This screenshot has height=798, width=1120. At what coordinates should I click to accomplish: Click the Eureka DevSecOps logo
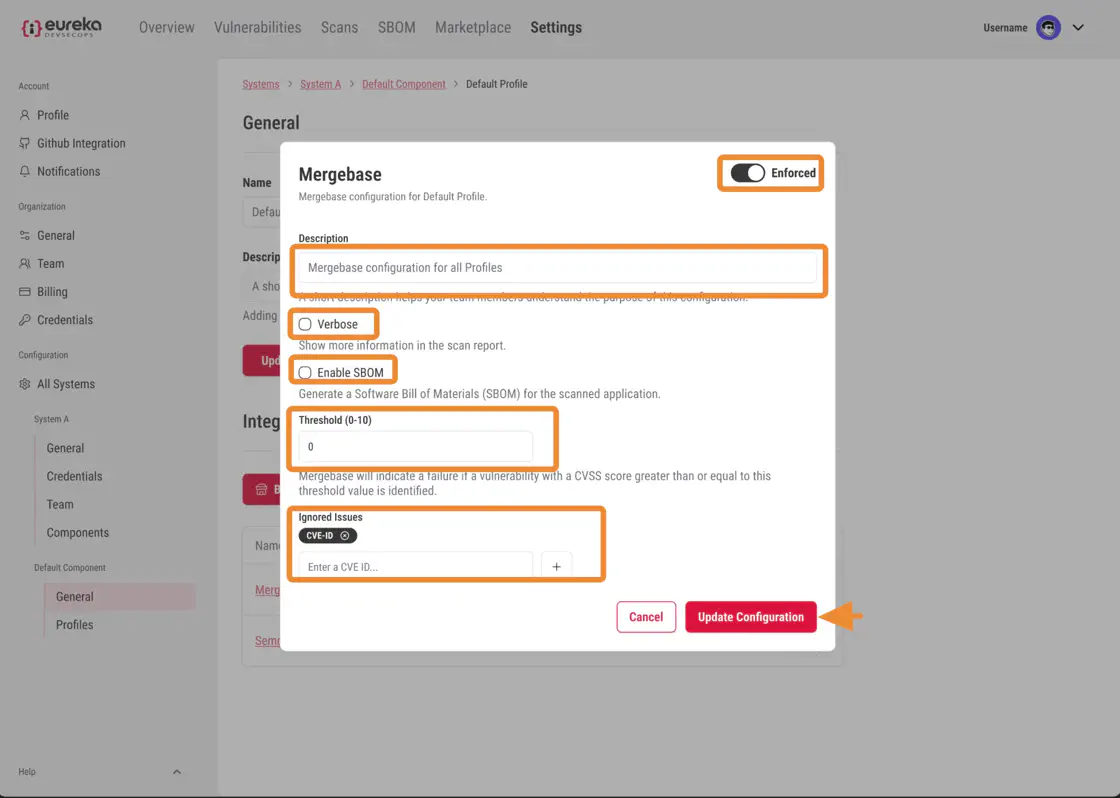pyautogui.click(x=60, y=28)
